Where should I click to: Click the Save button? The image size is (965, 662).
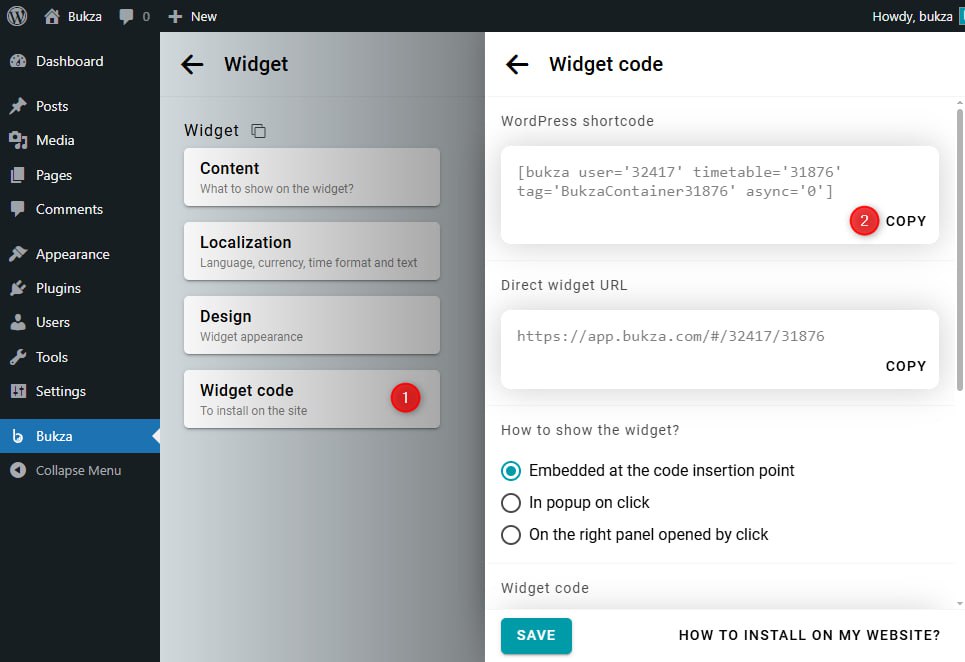coord(536,635)
